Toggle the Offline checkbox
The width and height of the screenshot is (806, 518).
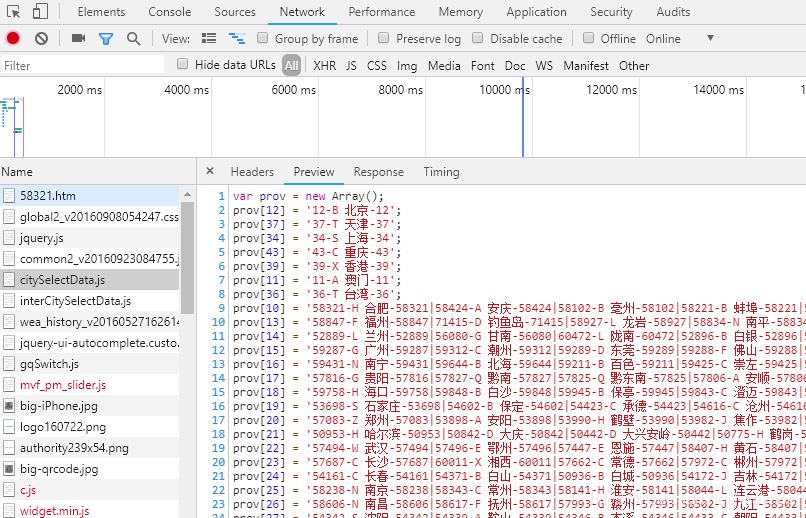(x=589, y=38)
